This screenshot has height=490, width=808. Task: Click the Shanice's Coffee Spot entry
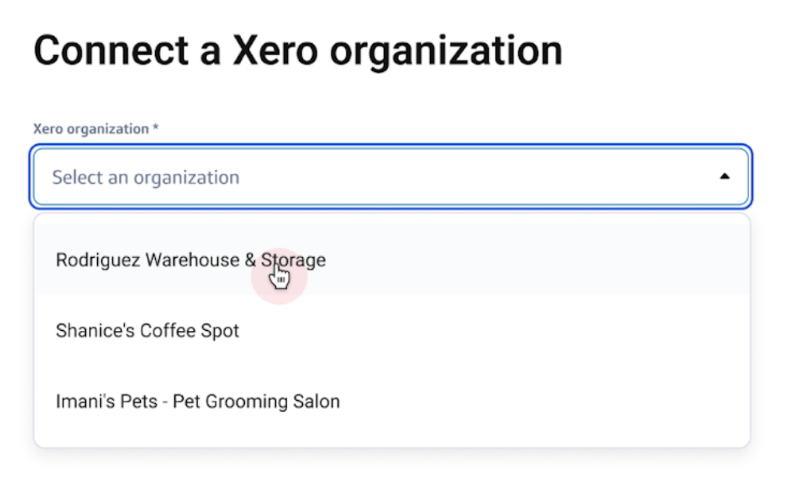tap(147, 330)
